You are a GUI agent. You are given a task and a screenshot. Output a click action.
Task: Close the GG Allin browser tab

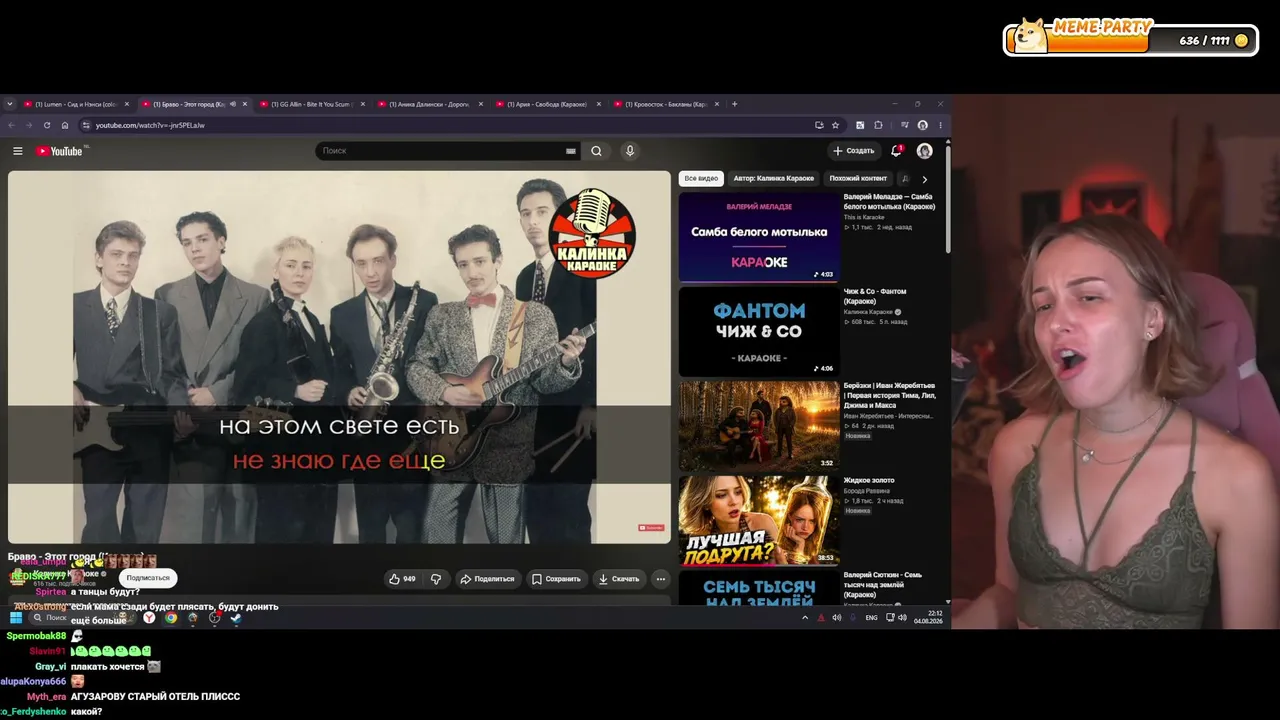[x=363, y=104]
